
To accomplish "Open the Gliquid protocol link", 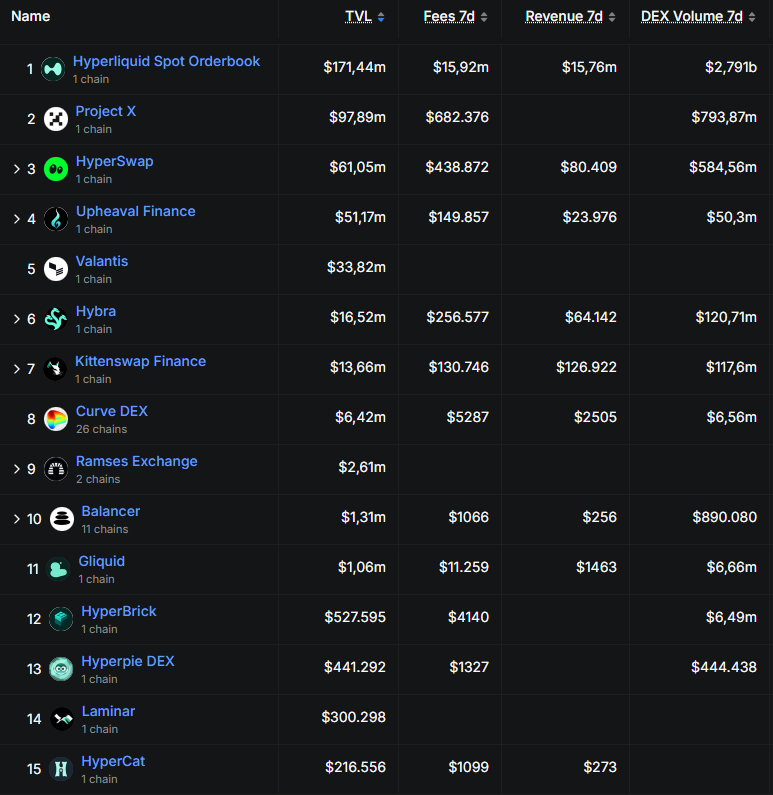I will coord(101,561).
